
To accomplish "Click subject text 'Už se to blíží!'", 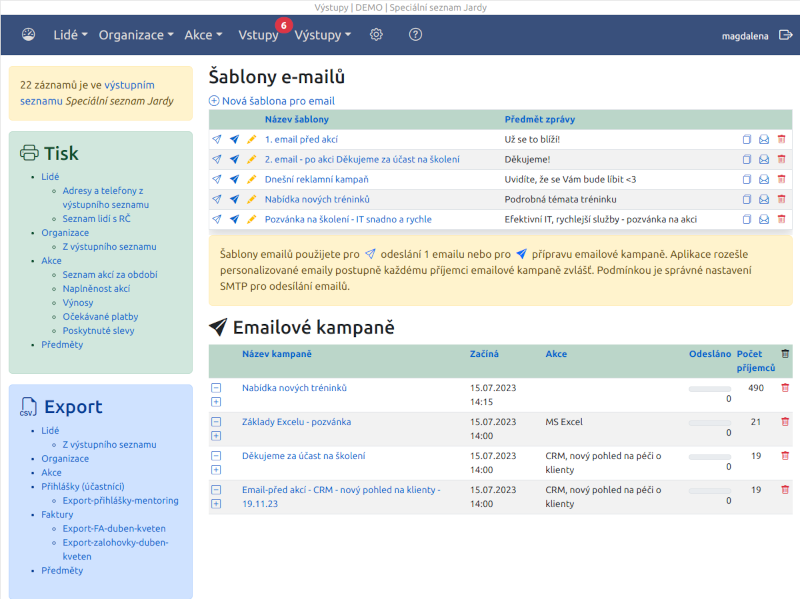I will 532,139.
